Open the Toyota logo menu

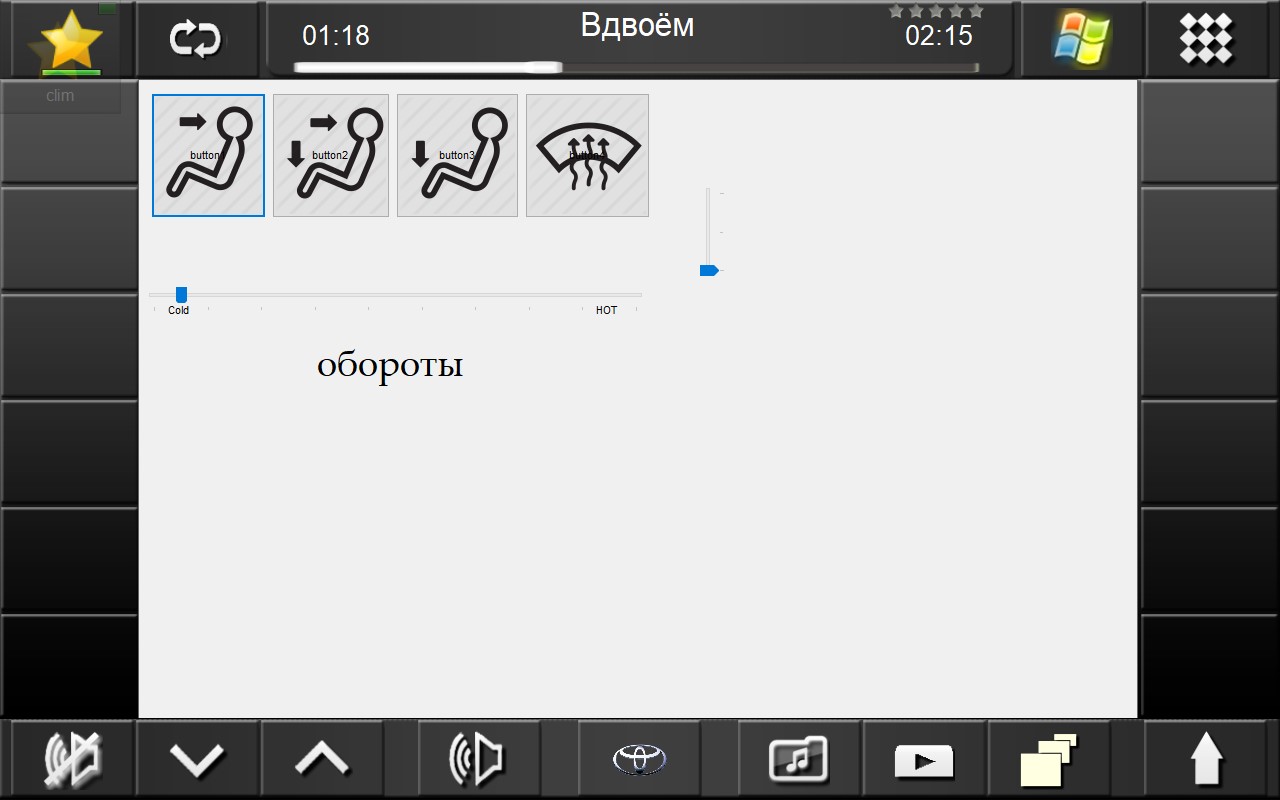(639, 760)
